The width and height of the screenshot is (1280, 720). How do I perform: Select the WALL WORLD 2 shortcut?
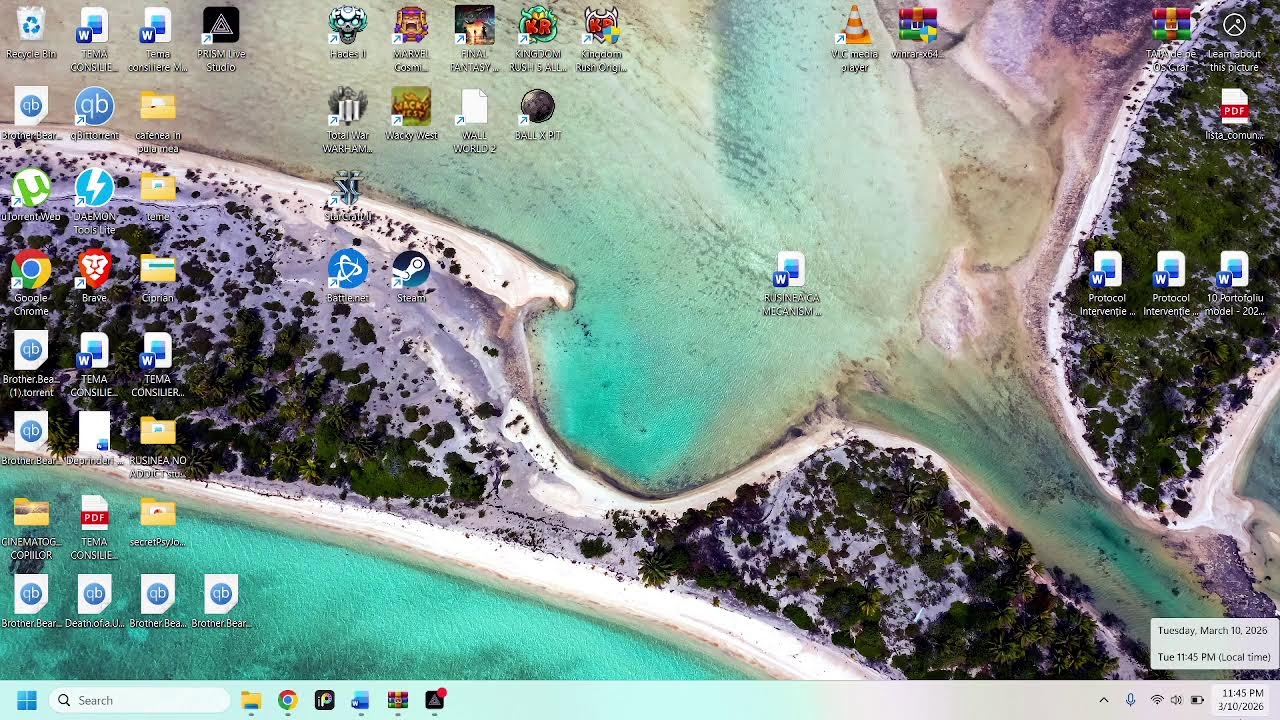tap(474, 120)
